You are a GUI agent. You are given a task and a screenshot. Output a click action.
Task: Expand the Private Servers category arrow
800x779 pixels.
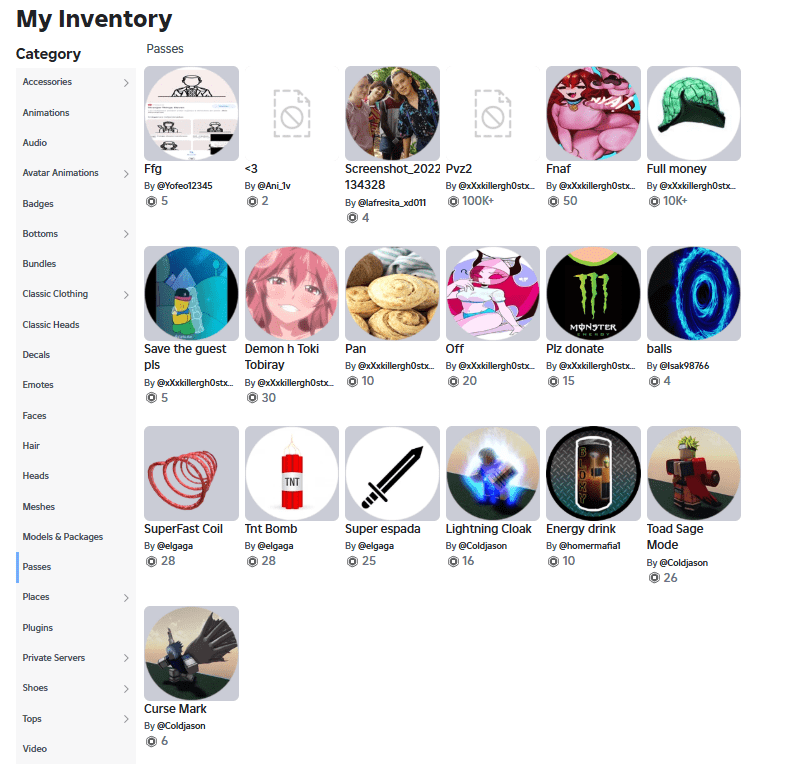point(126,658)
